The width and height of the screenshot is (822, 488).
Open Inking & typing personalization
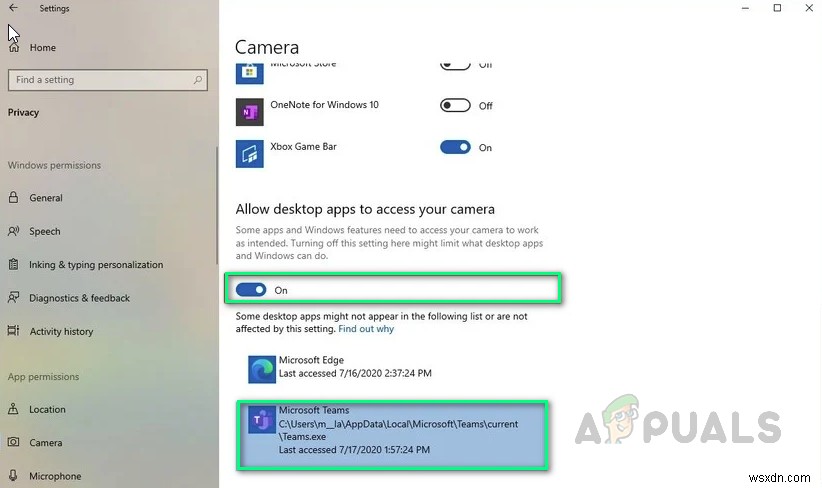[x=96, y=265]
